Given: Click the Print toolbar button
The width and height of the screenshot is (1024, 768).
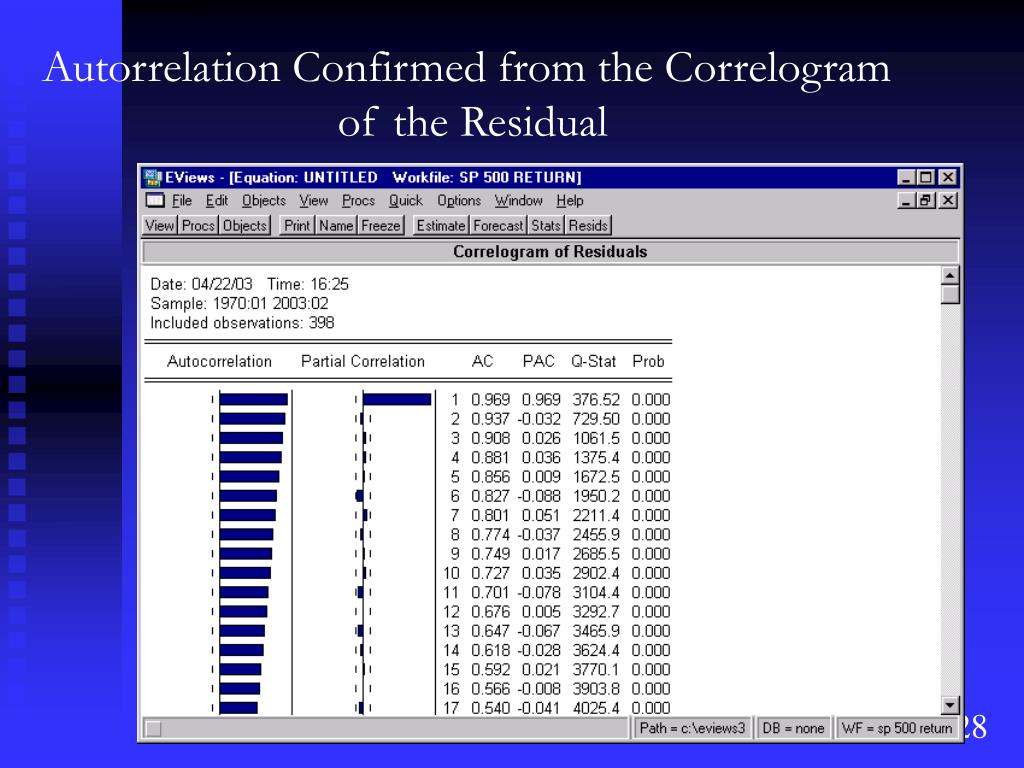Looking at the screenshot, I should coord(297,225).
